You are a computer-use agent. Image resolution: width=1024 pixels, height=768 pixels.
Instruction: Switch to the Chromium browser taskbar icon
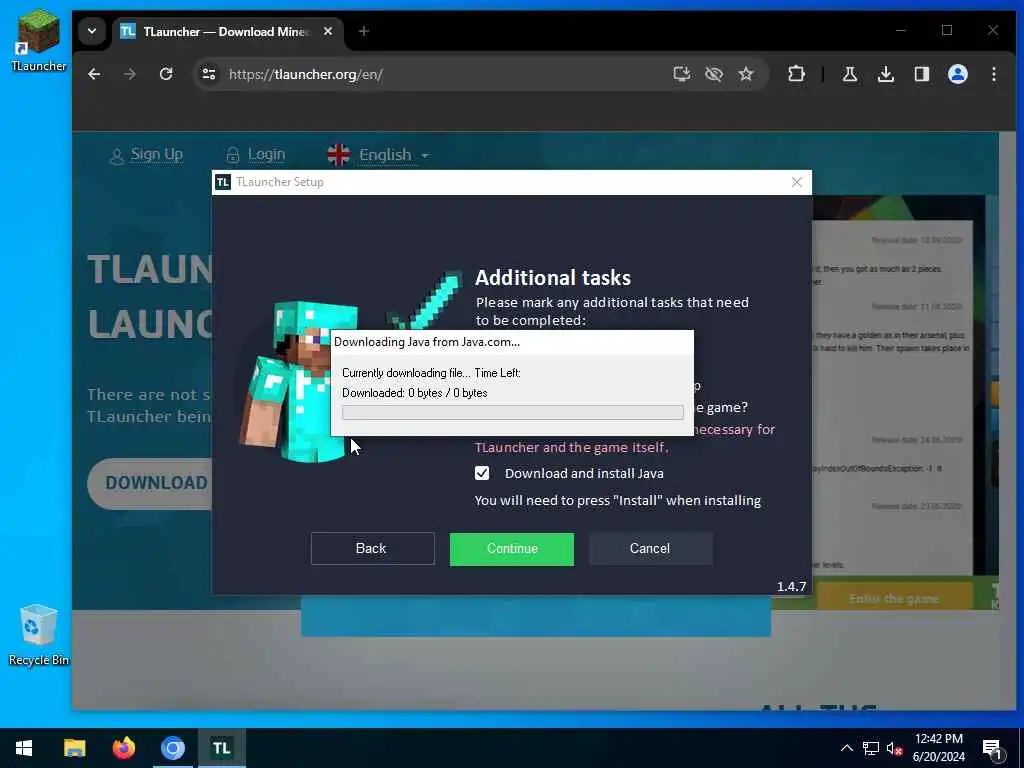(x=172, y=748)
